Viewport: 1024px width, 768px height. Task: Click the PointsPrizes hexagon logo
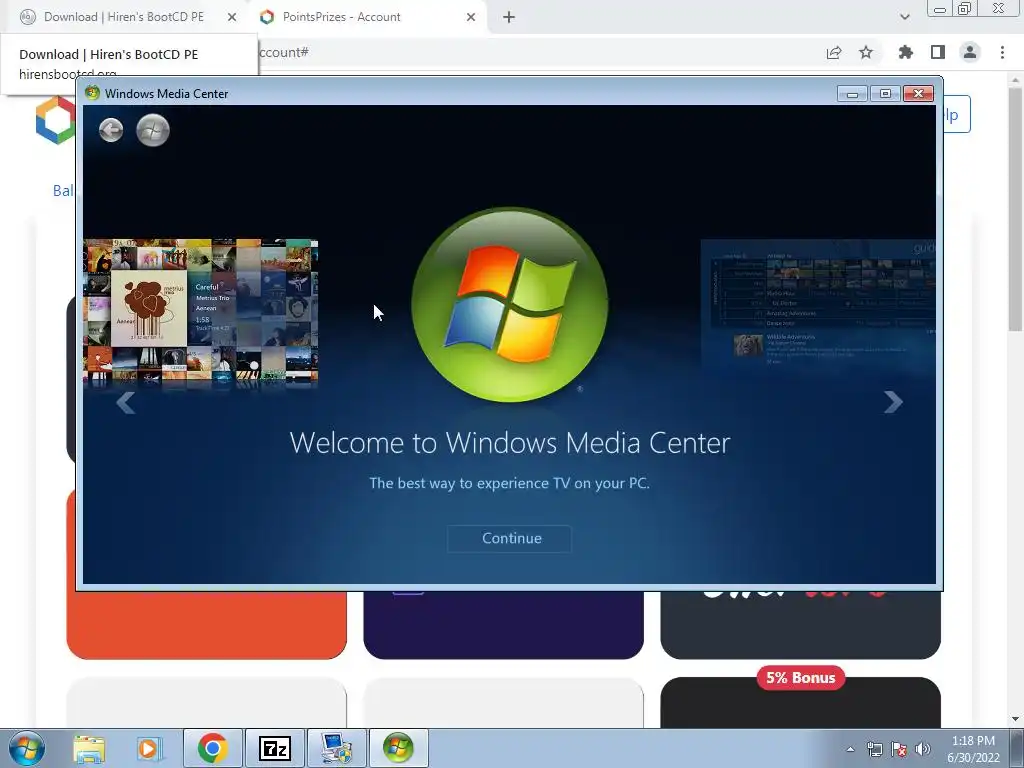click(x=56, y=120)
